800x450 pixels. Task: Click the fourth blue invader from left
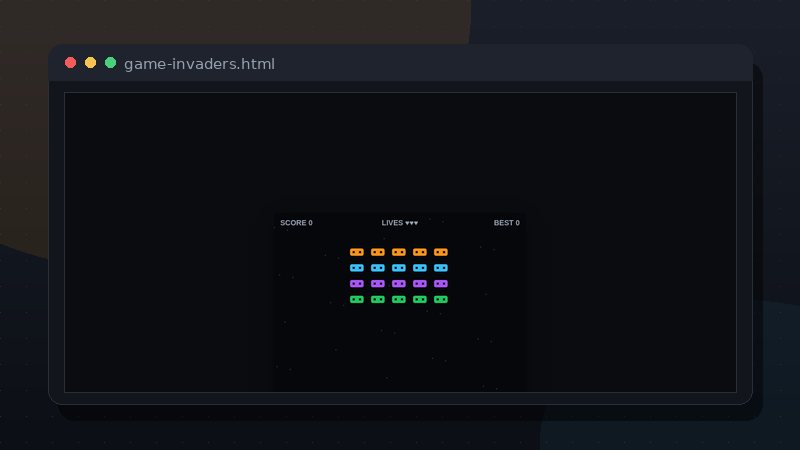(419, 268)
